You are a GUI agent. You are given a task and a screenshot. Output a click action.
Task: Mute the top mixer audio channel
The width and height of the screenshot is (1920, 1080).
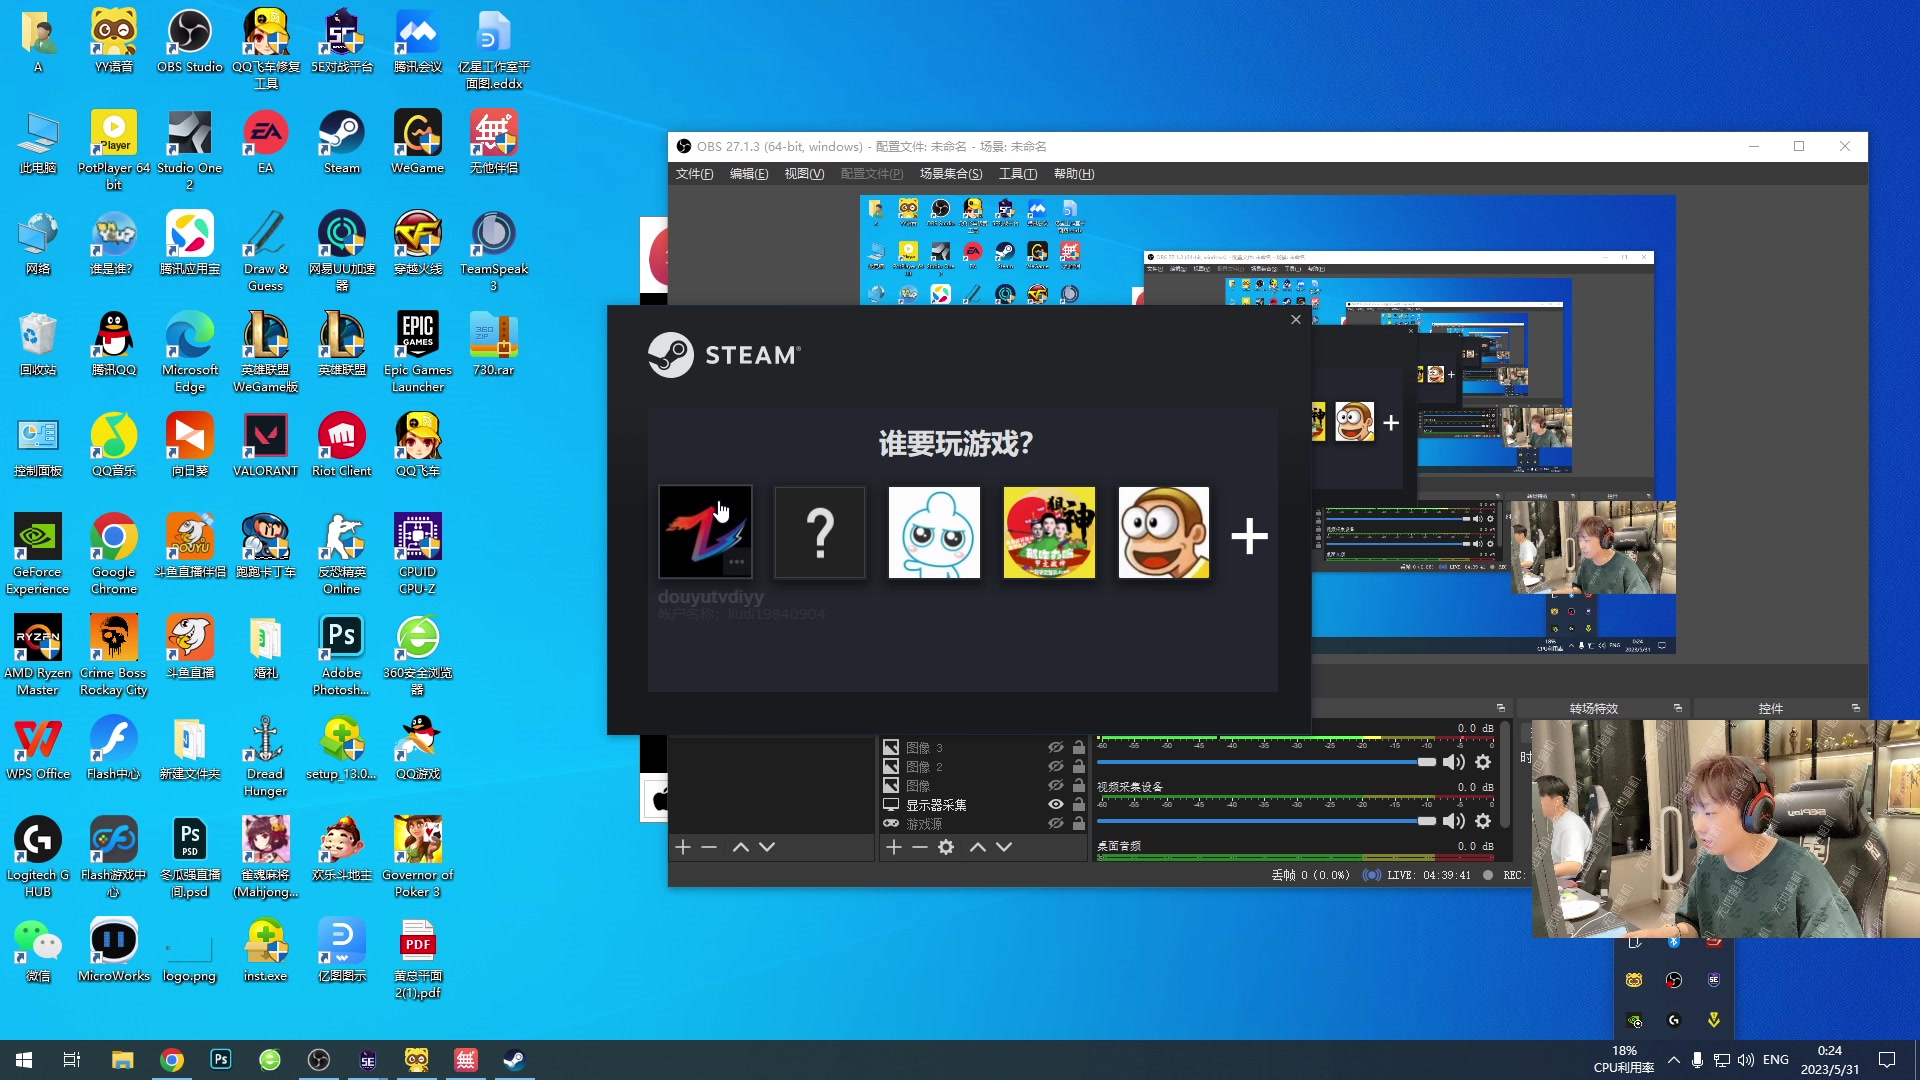(1454, 763)
